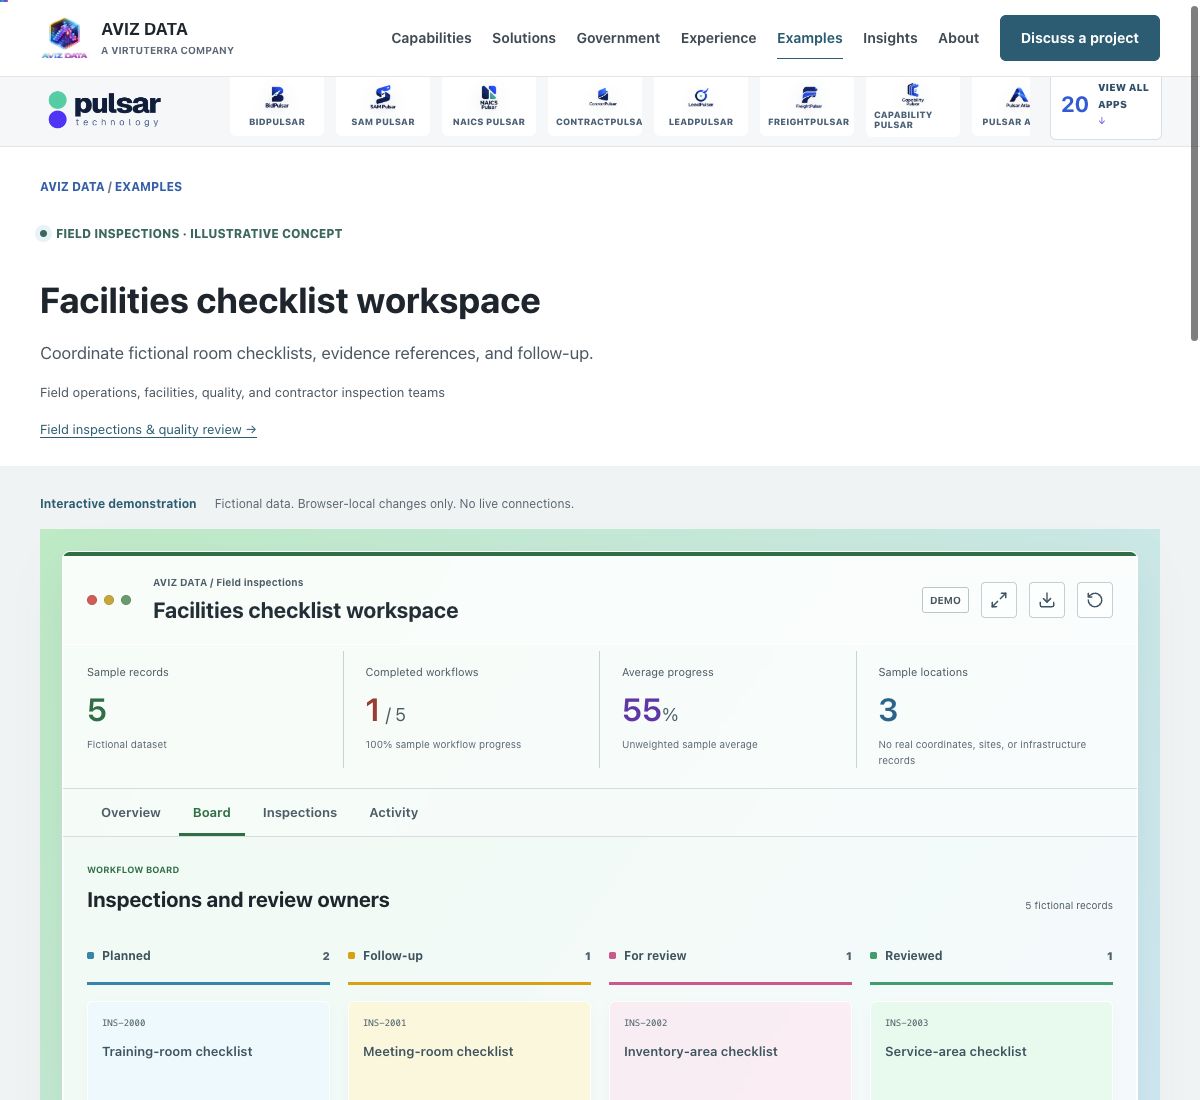The width and height of the screenshot is (1200, 1100).
Task: Open the Service-area checklist card
Action: coord(991,1051)
